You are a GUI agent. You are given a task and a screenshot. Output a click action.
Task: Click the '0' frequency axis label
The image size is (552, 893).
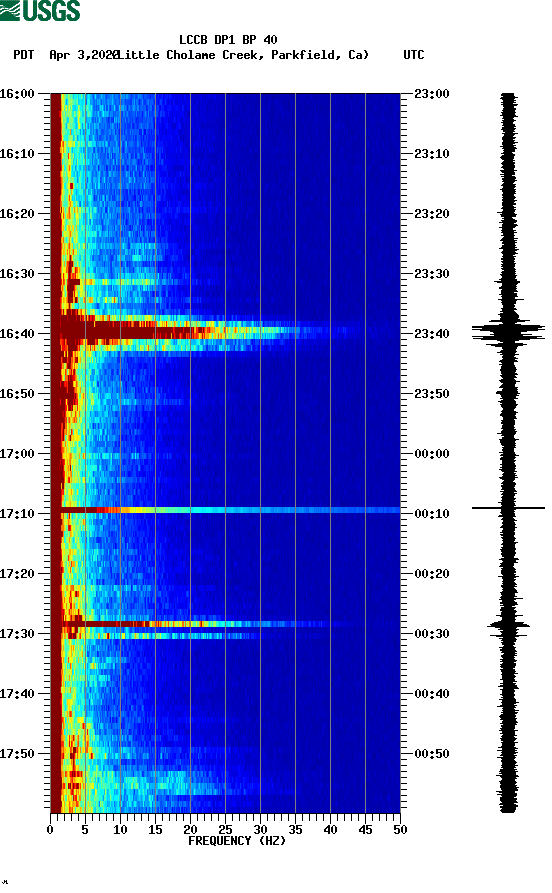click(x=50, y=830)
